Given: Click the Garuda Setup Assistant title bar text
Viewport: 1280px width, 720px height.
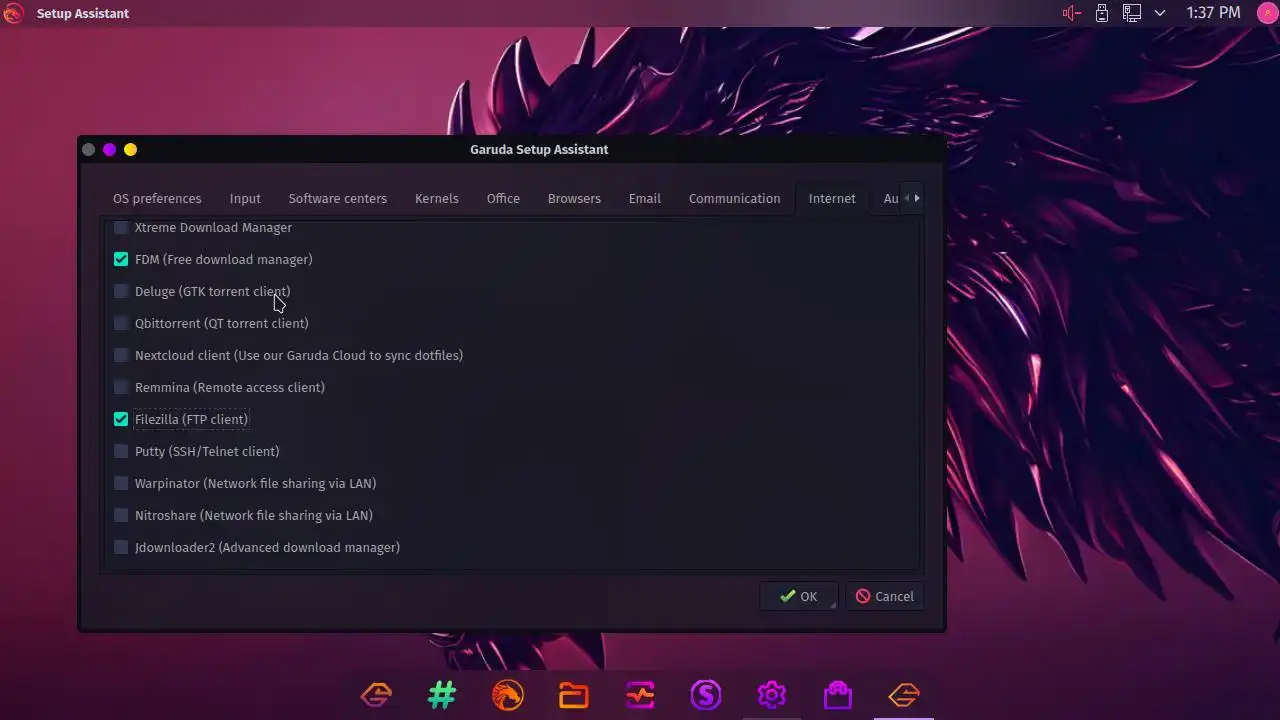Looking at the screenshot, I should pos(539,149).
